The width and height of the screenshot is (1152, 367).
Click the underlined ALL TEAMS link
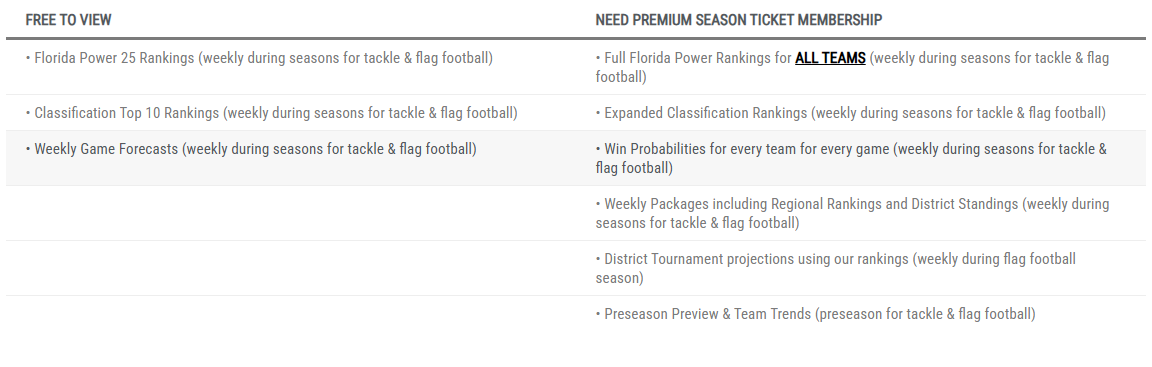pyautogui.click(x=830, y=58)
